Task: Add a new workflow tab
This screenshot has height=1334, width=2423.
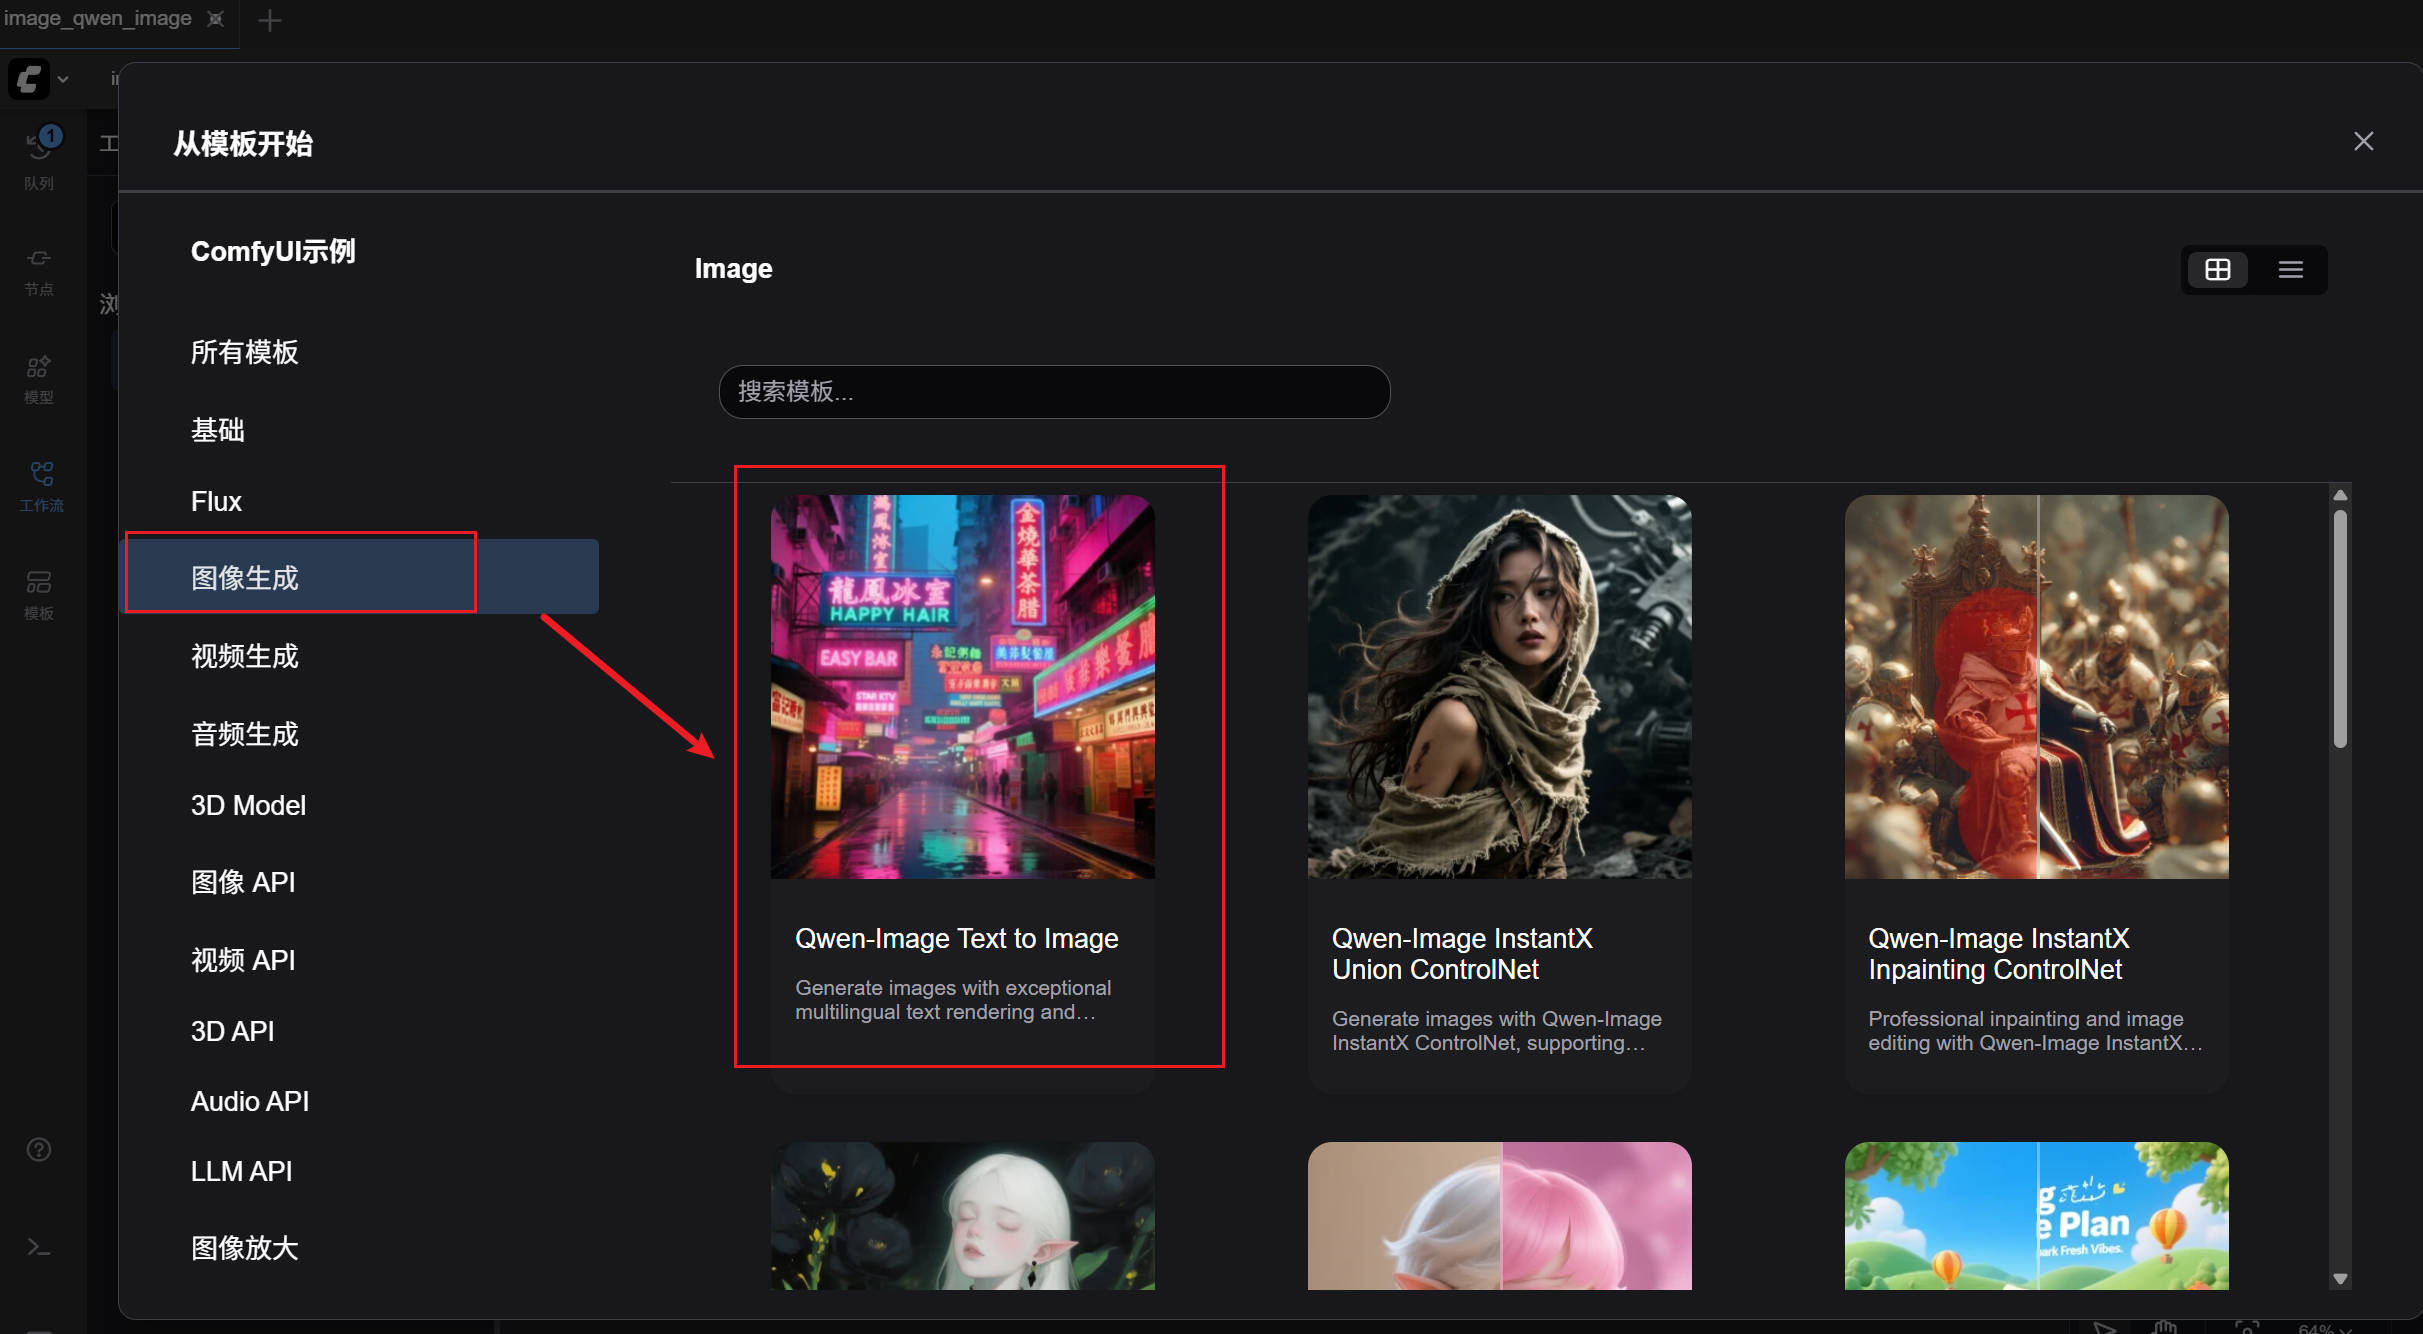Action: tap(269, 20)
